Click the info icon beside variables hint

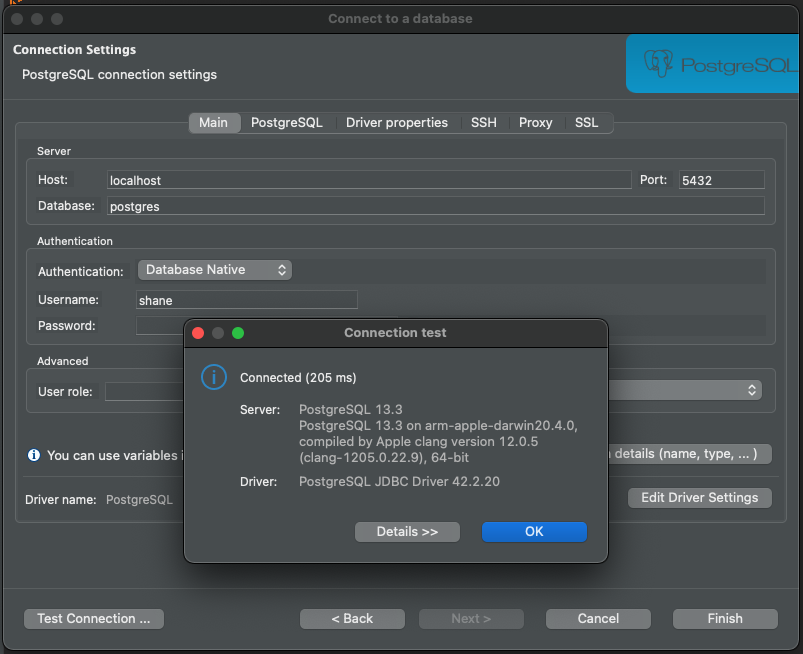point(34,455)
